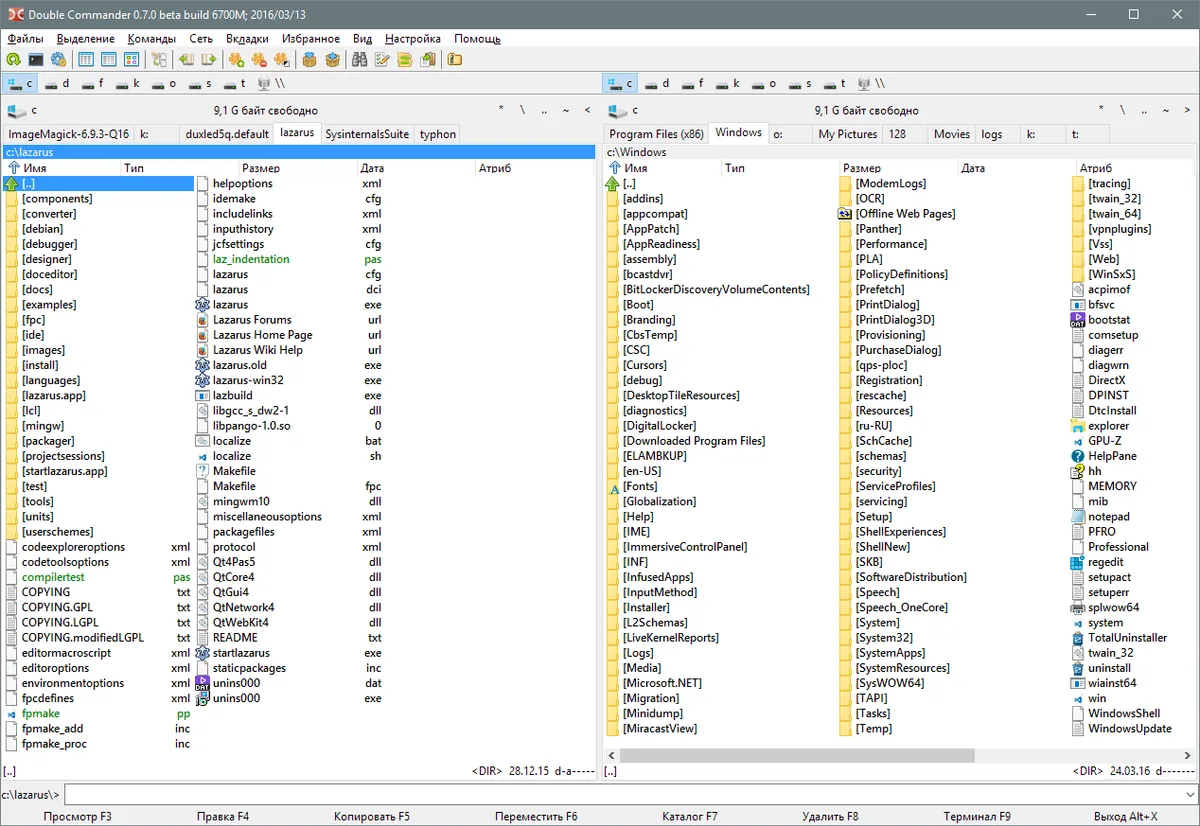Open file search with binoculars icon
Image resolution: width=1200 pixels, height=826 pixels.
click(360, 60)
